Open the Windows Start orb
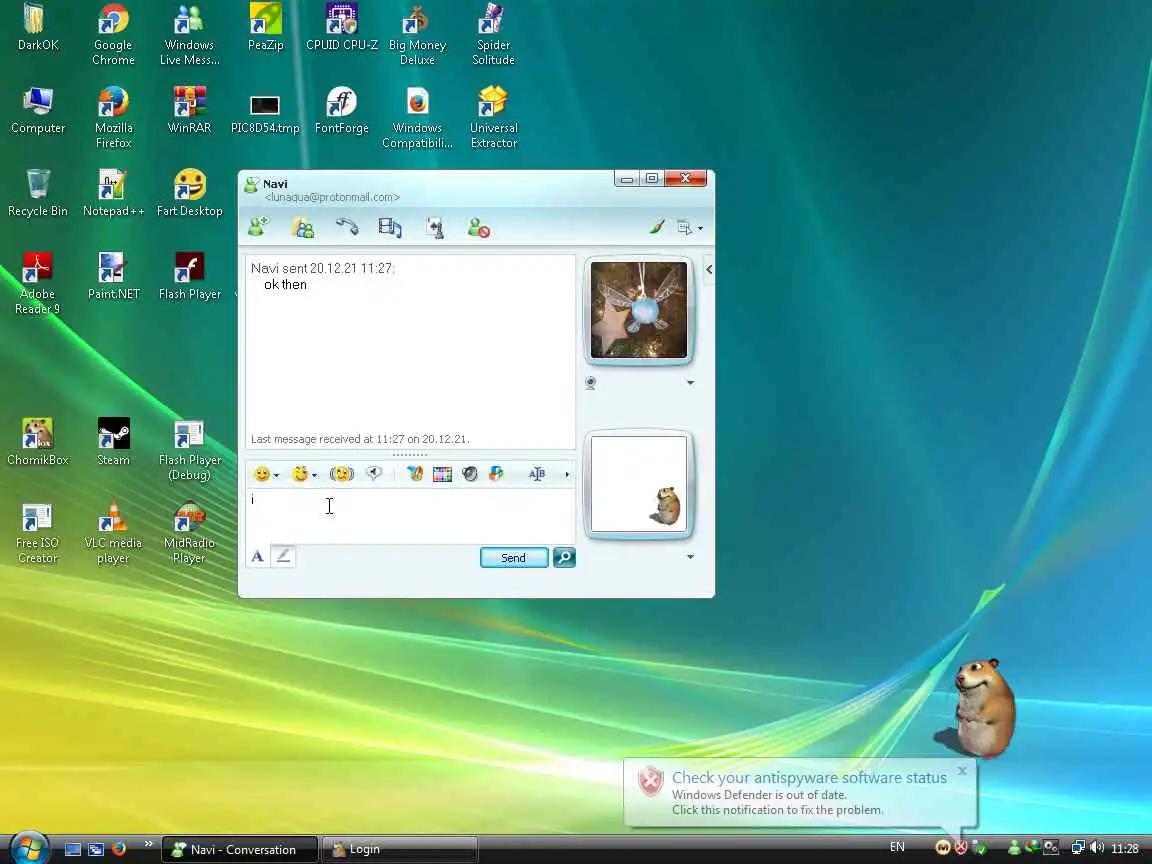 pyautogui.click(x=29, y=848)
